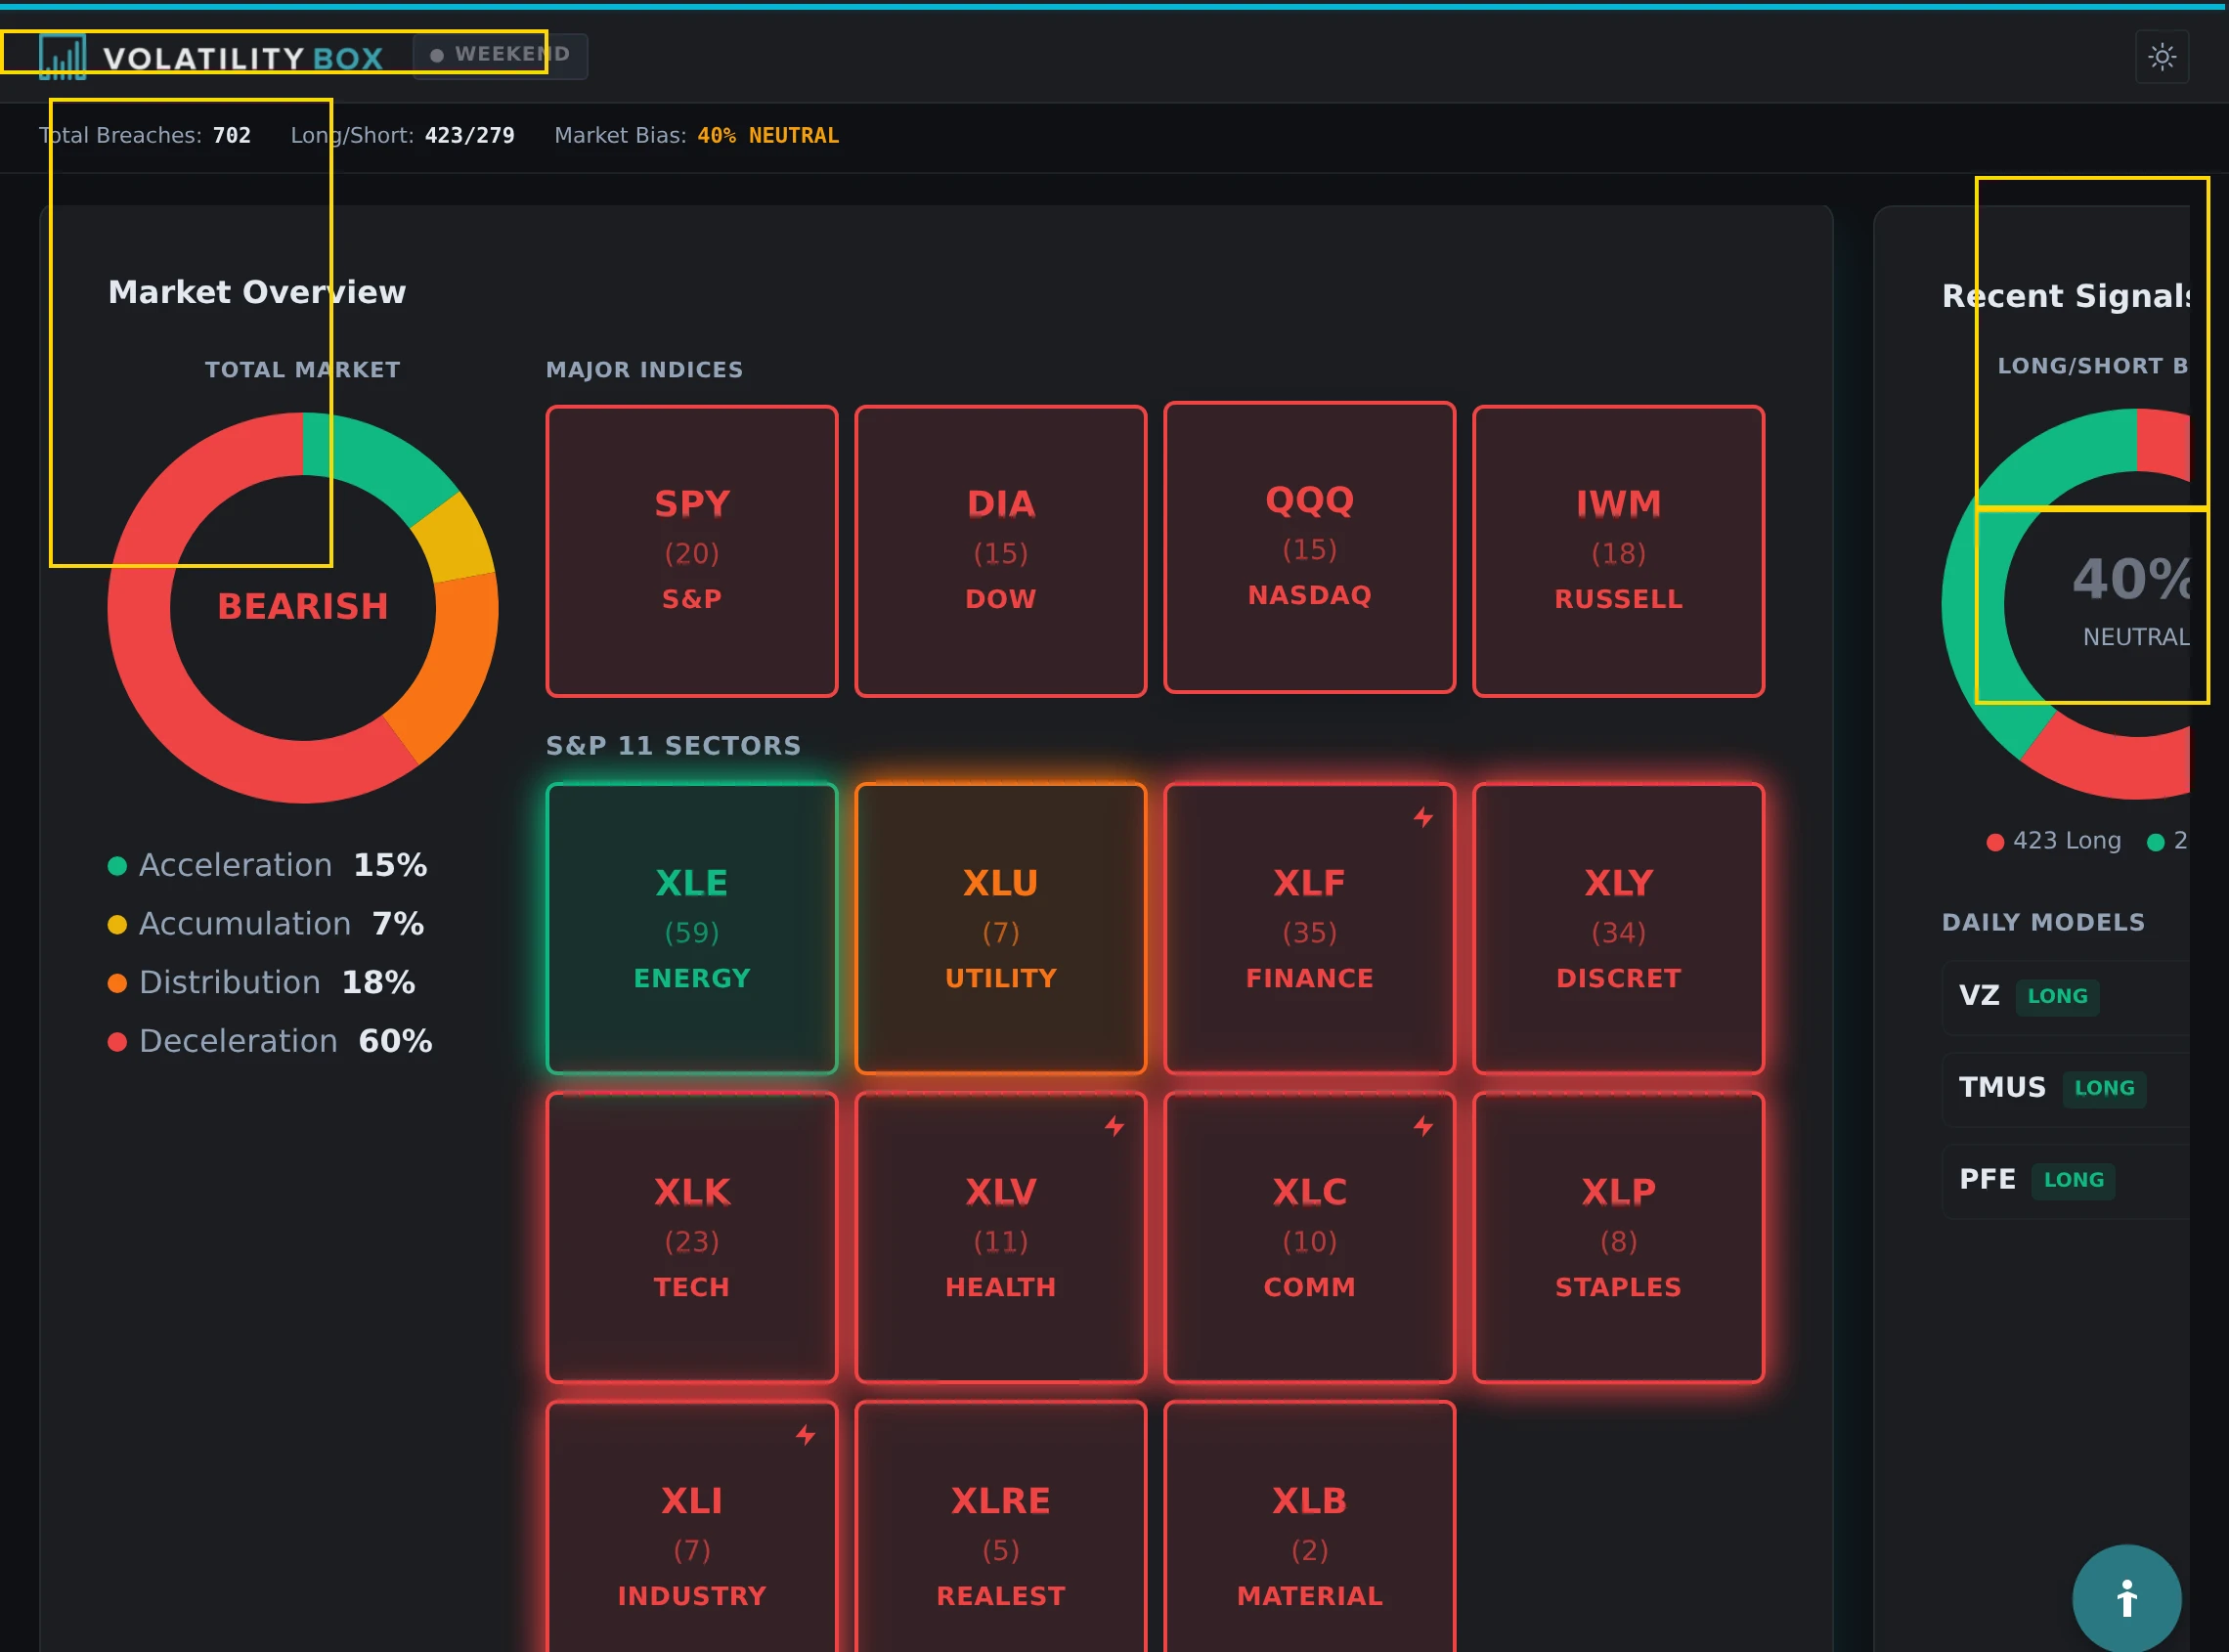Click the TMUS row in Daily Models
Image resolution: width=2229 pixels, height=1652 pixels.
[x=2066, y=1089]
